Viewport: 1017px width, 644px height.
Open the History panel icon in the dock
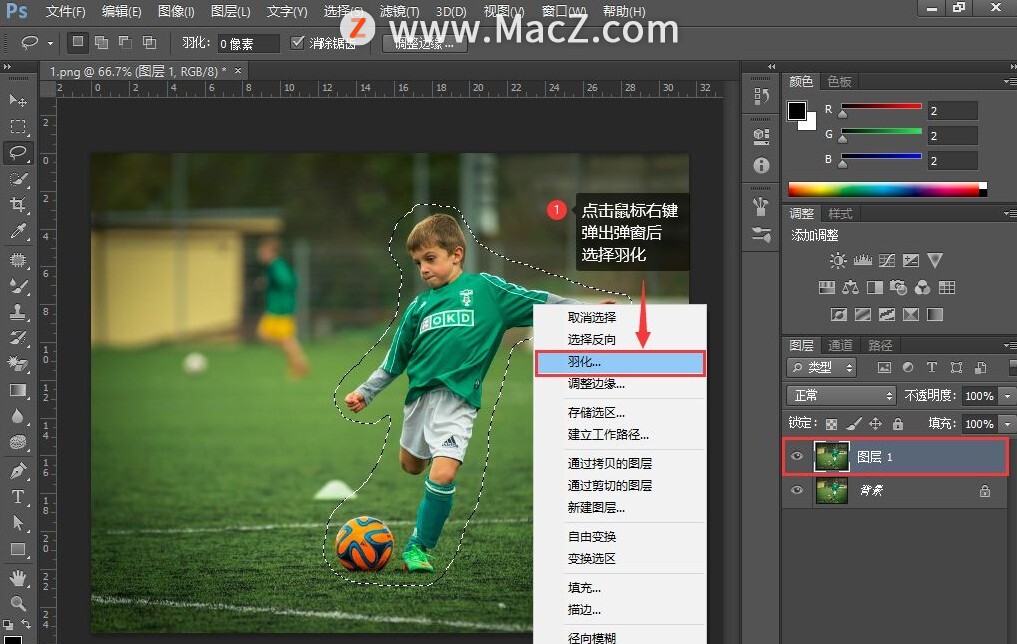point(761,97)
